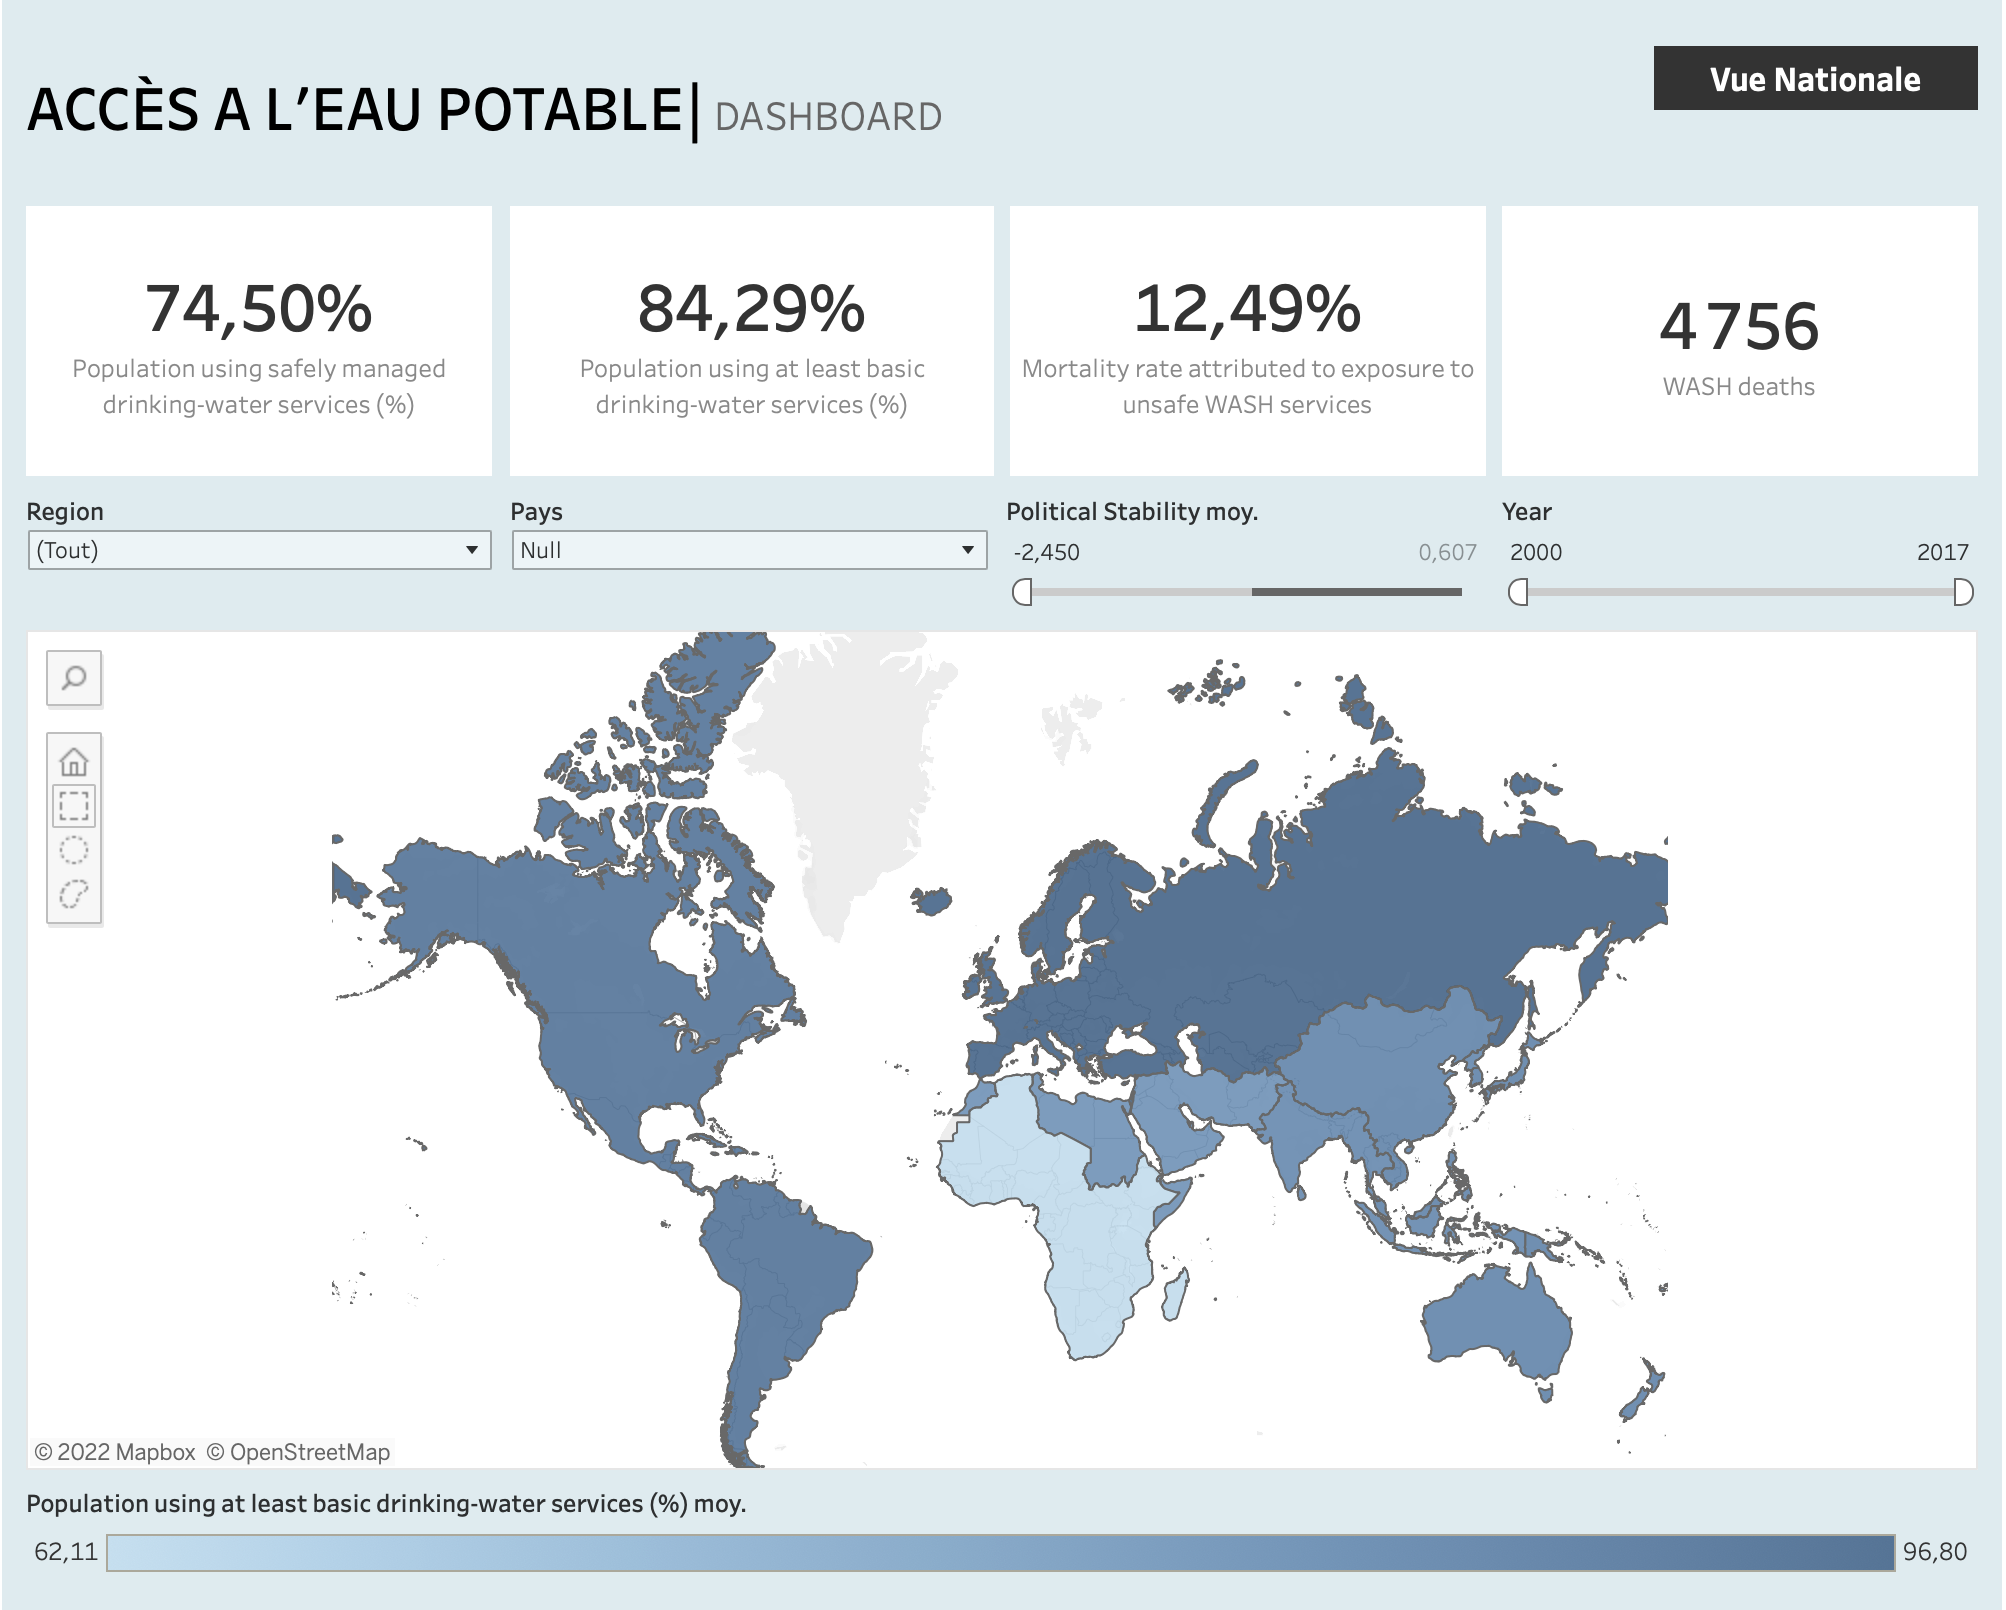The height and width of the screenshot is (1610, 2006).
Task: Click the Year slider right handle at 2017
Action: point(1963,592)
